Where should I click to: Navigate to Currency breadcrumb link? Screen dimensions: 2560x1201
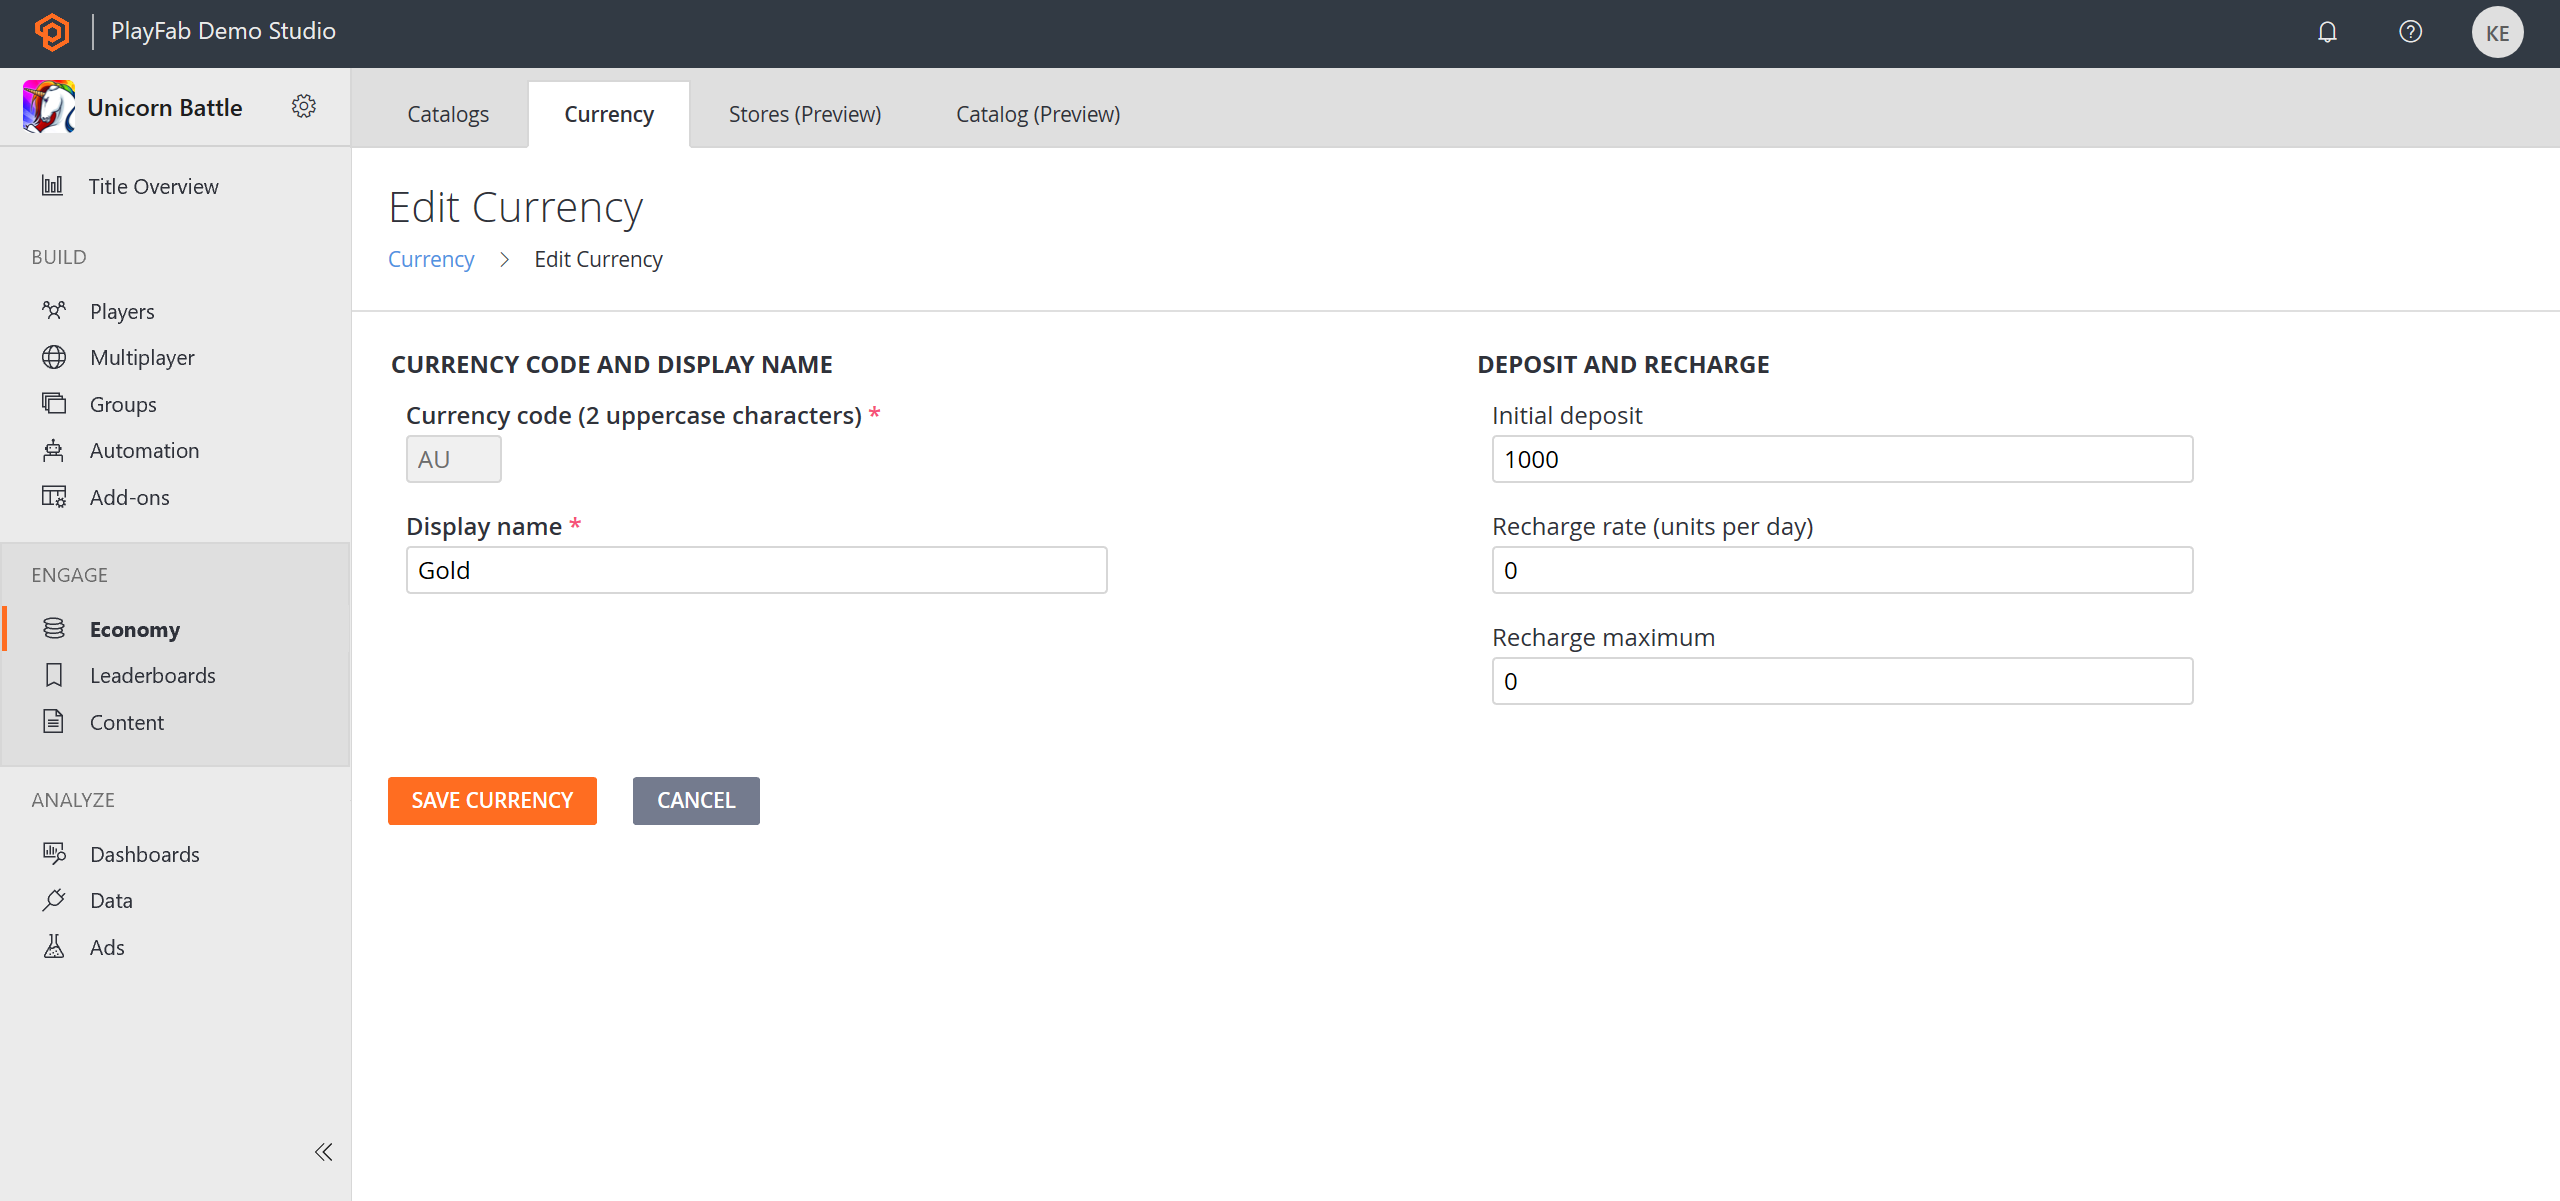click(x=431, y=258)
